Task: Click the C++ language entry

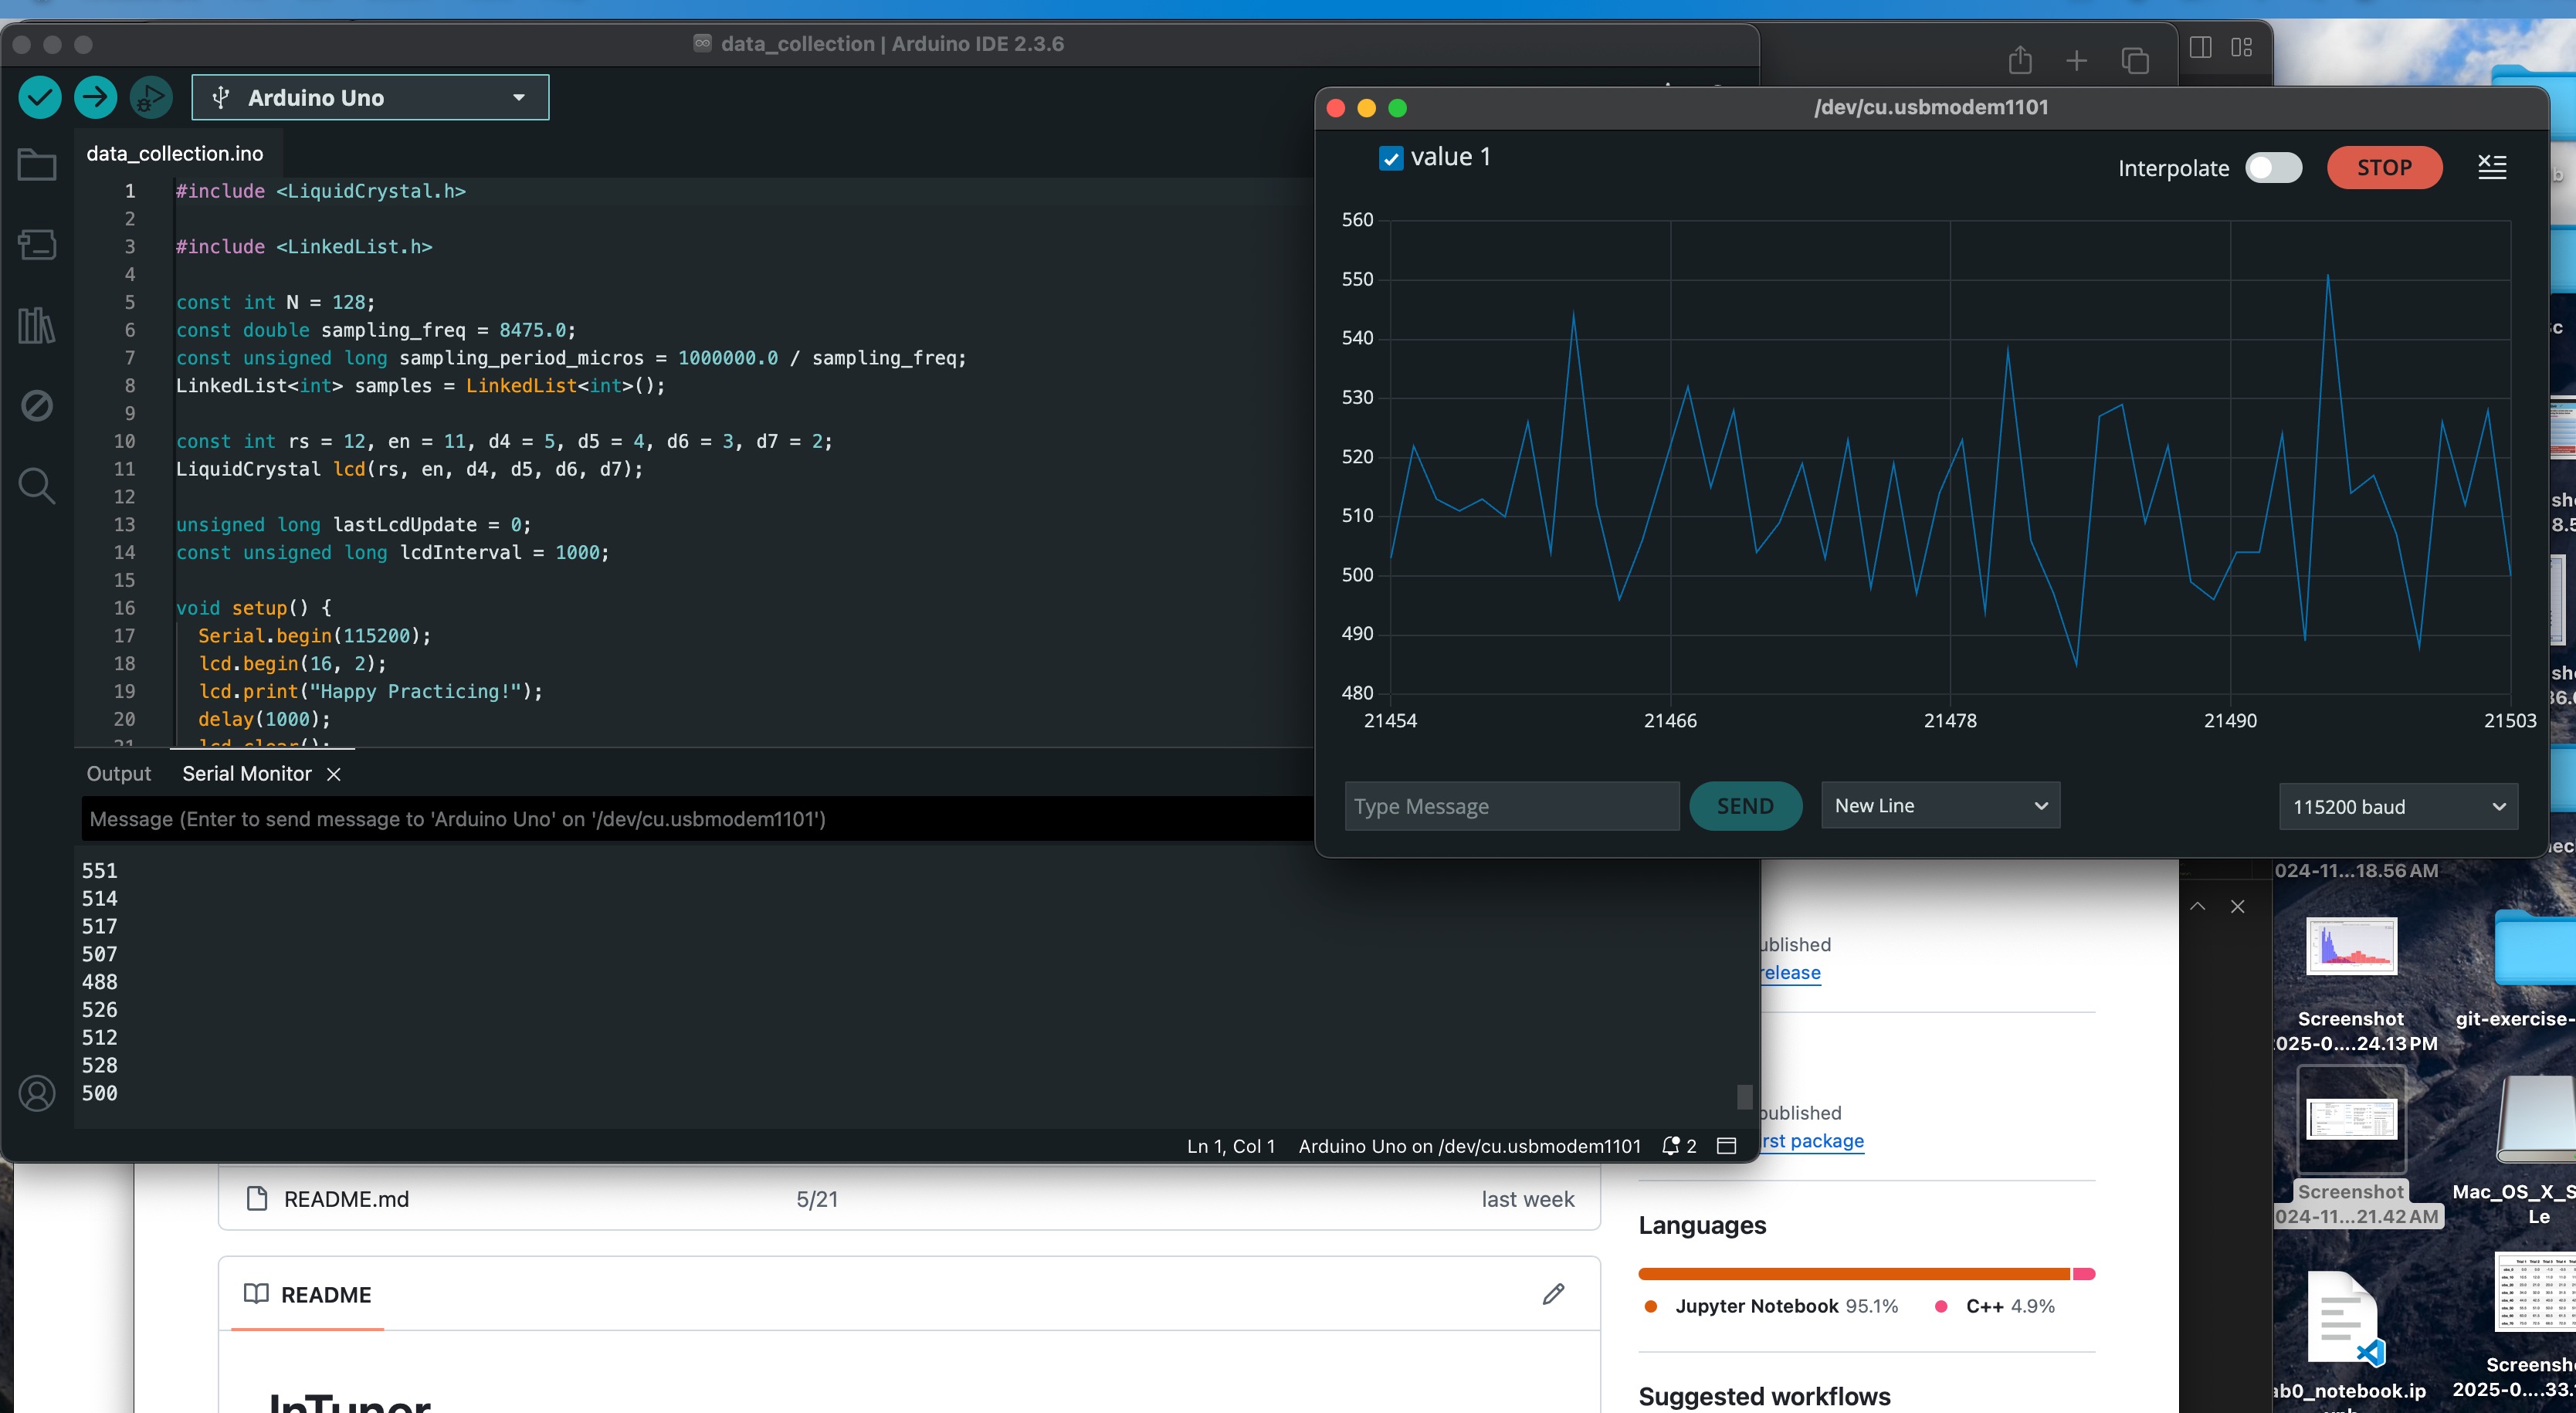Action: (1995, 1305)
